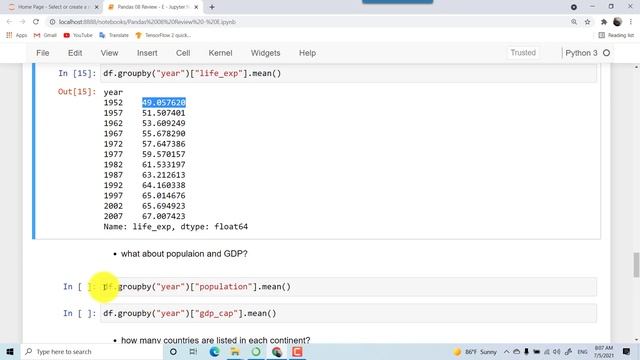Click the browser address bar URL
The height and width of the screenshot is (360, 640).
(x=147, y=22)
